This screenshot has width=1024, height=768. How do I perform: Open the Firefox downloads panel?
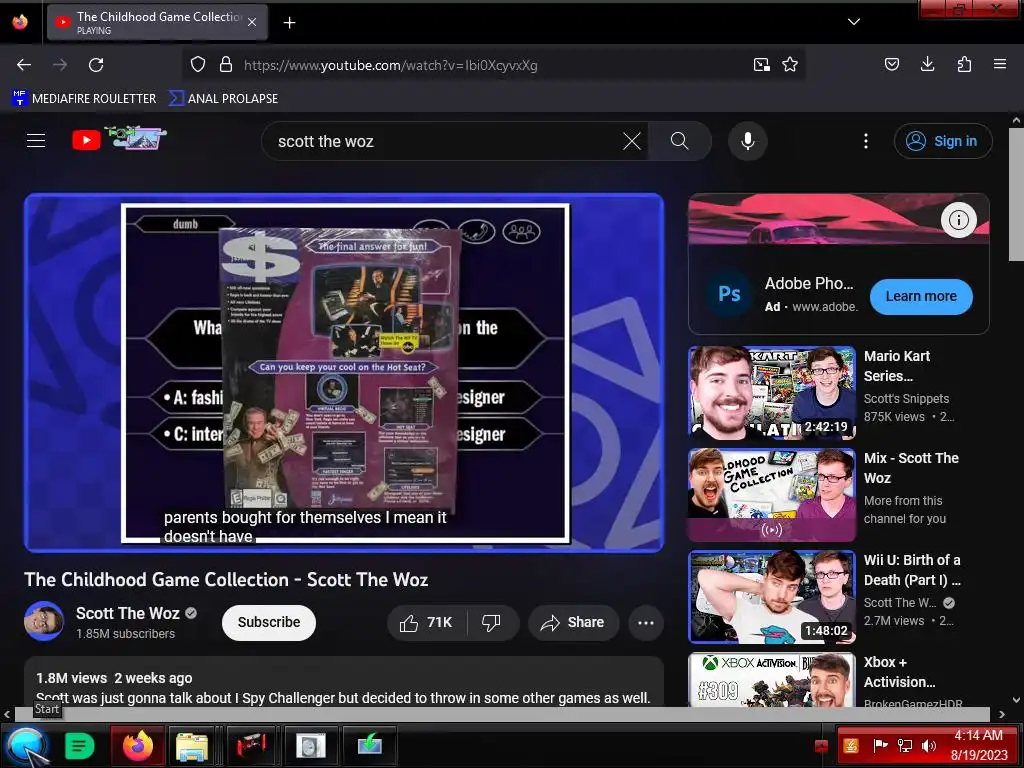(x=927, y=64)
